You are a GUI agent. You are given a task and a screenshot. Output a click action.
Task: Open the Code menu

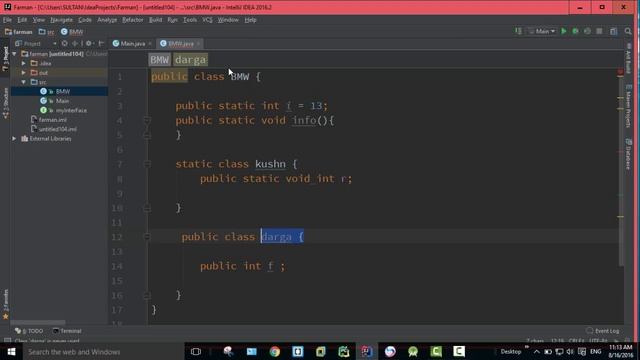point(85,20)
